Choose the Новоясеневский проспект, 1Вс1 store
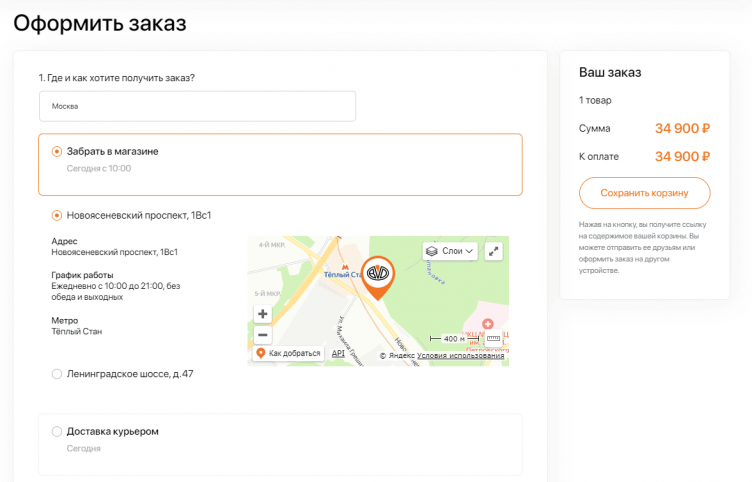The image size is (752, 482). pos(57,215)
